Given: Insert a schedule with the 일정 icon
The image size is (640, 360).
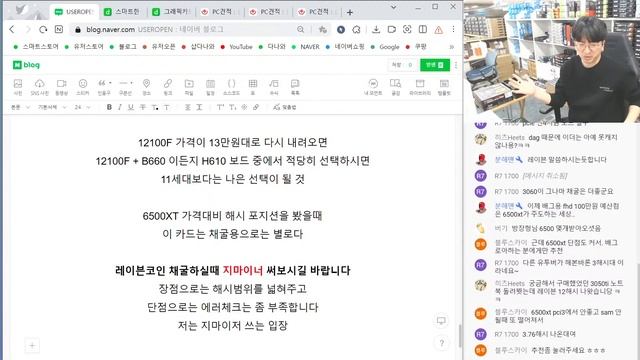Looking at the screenshot, I should [210, 87].
